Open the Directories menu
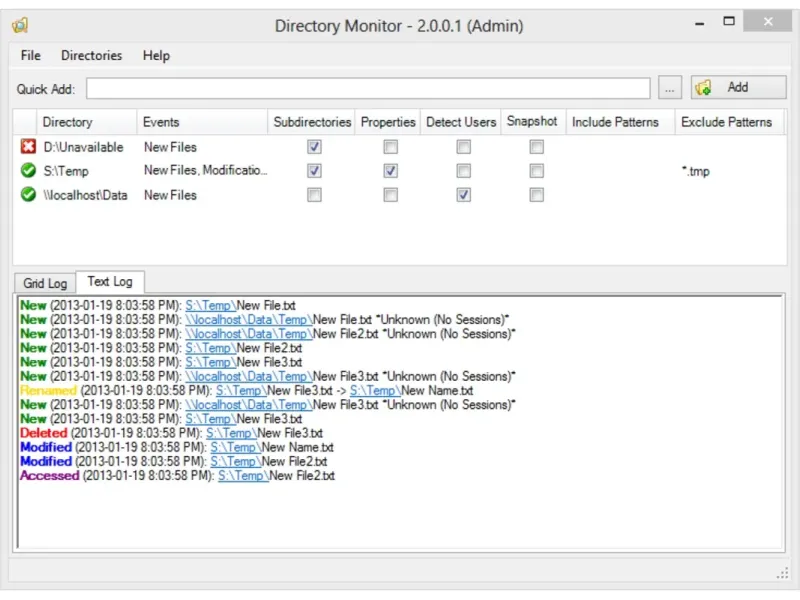The image size is (800, 600). pos(91,55)
